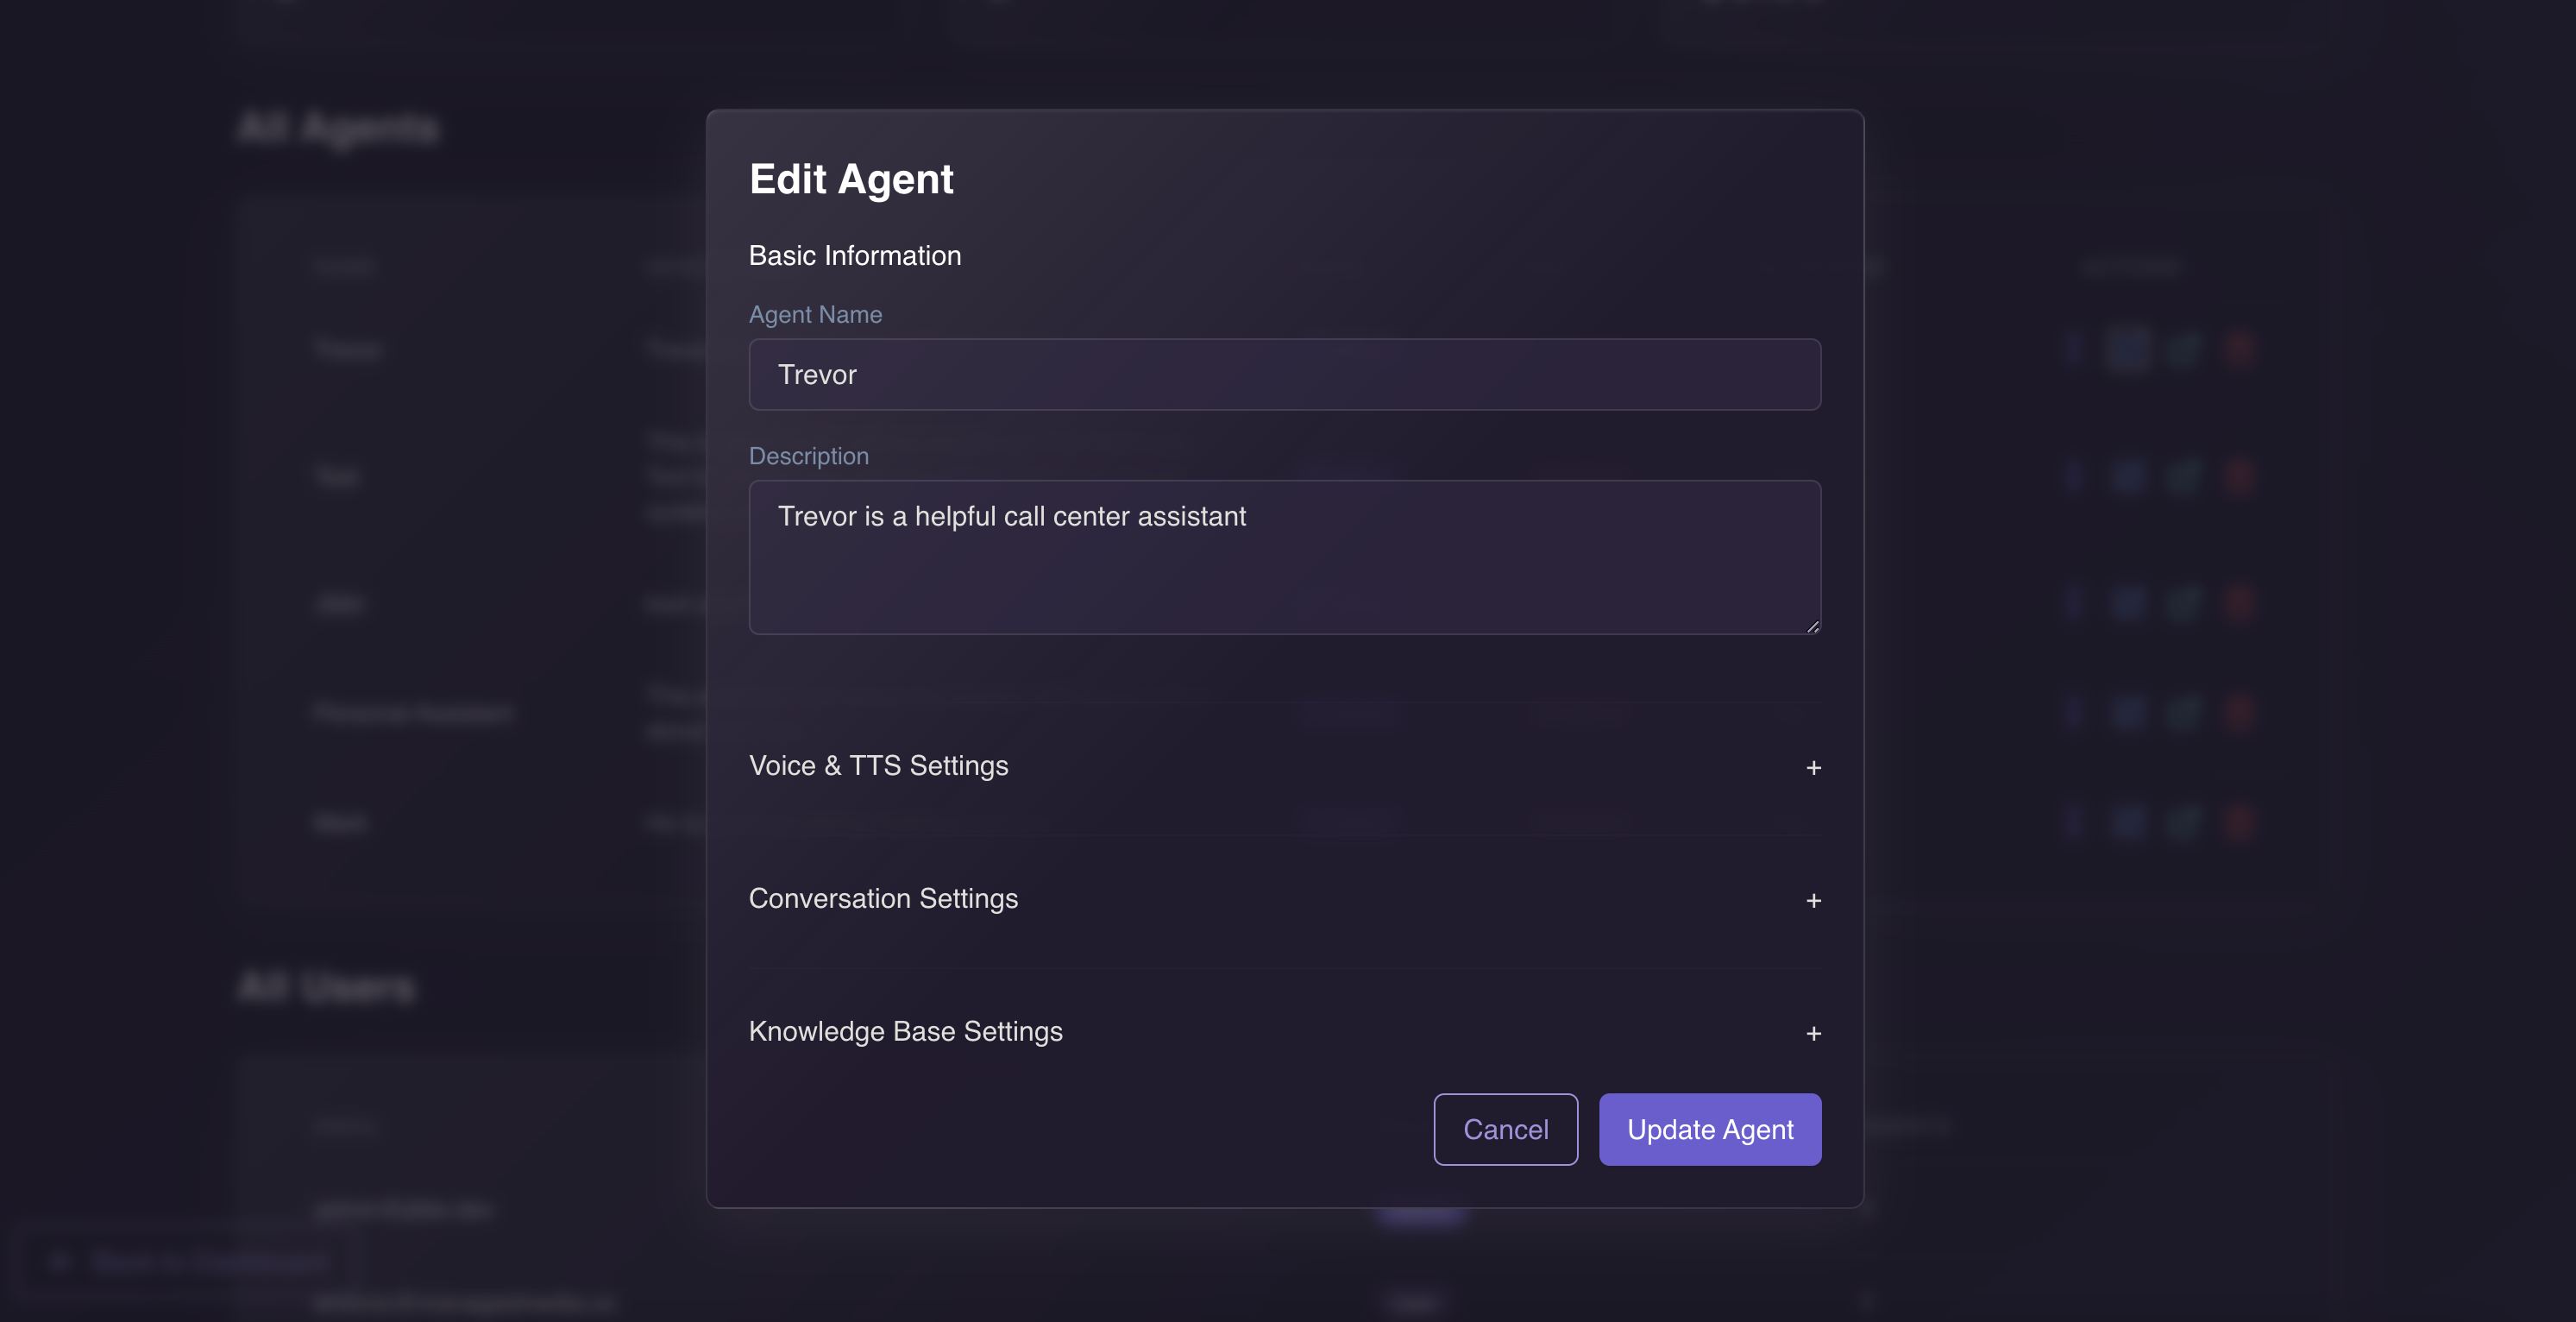Click the red delete icon in the last agent row

(x=2240, y=822)
